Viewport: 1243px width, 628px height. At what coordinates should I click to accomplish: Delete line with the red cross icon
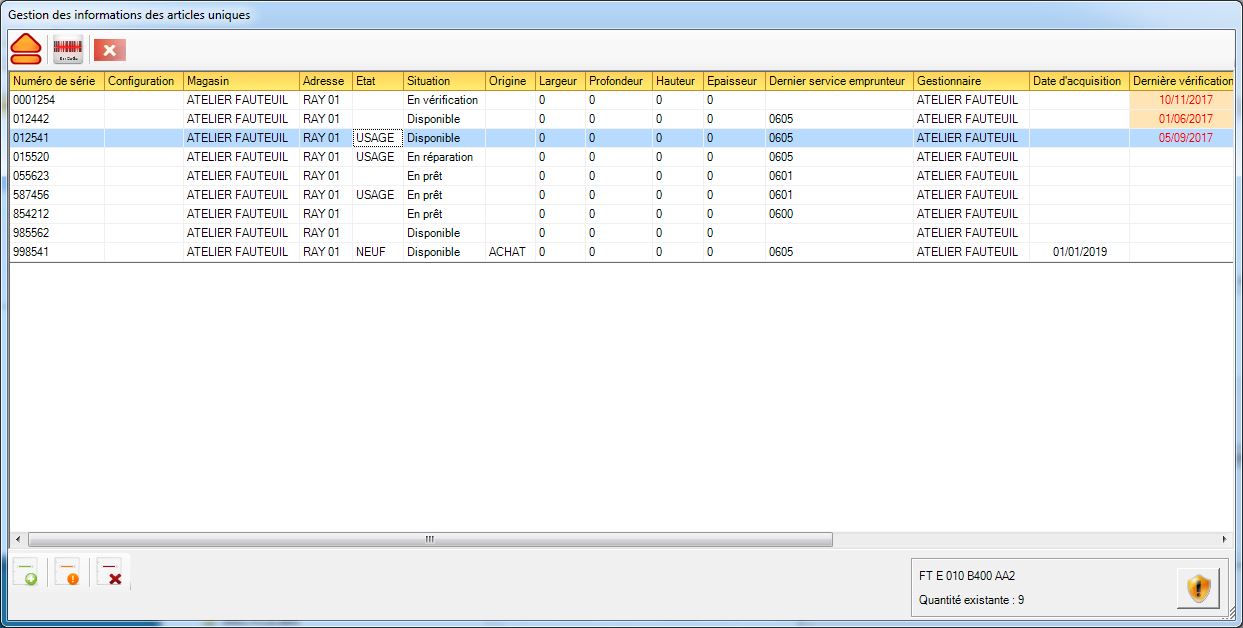[110, 573]
